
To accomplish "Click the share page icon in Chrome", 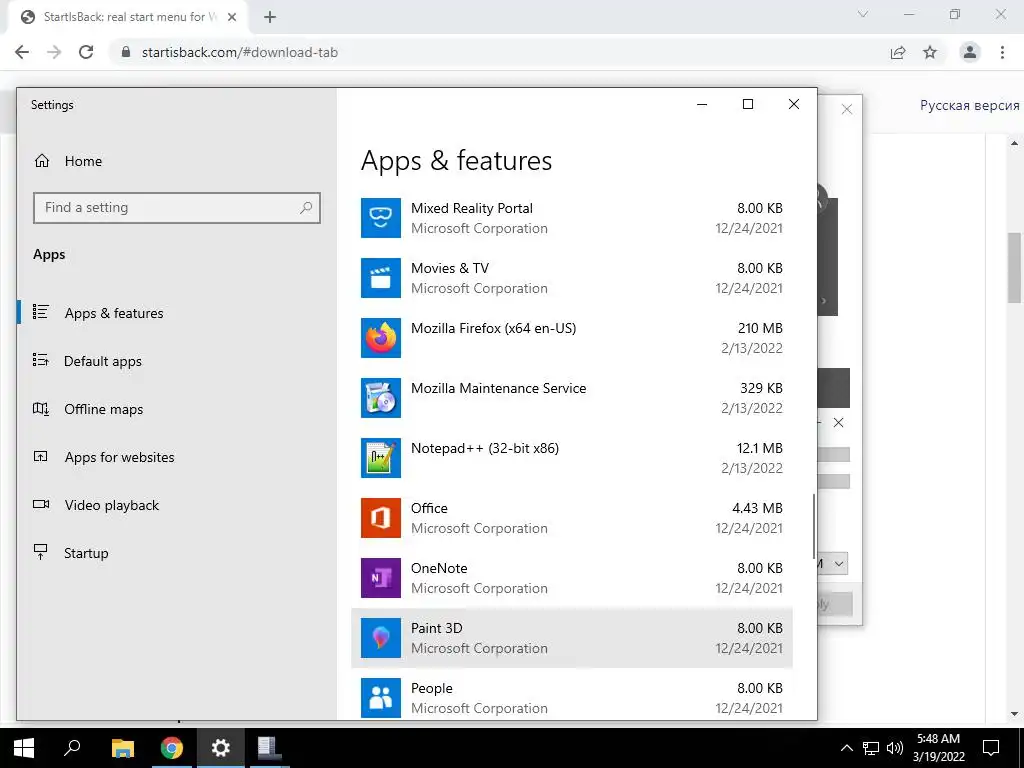I will pyautogui.click(x=898, y=52).
